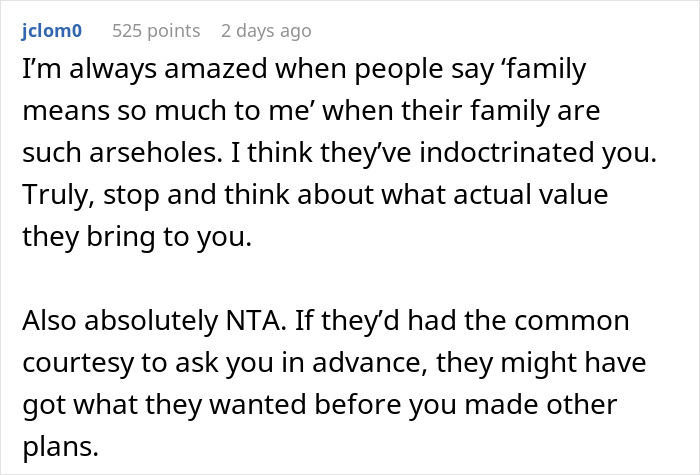Image resolution: width=700 pixels, height=475 pixels.
Task: Click the word 'courtesy' in the comment
Action: tap(78, 363)
